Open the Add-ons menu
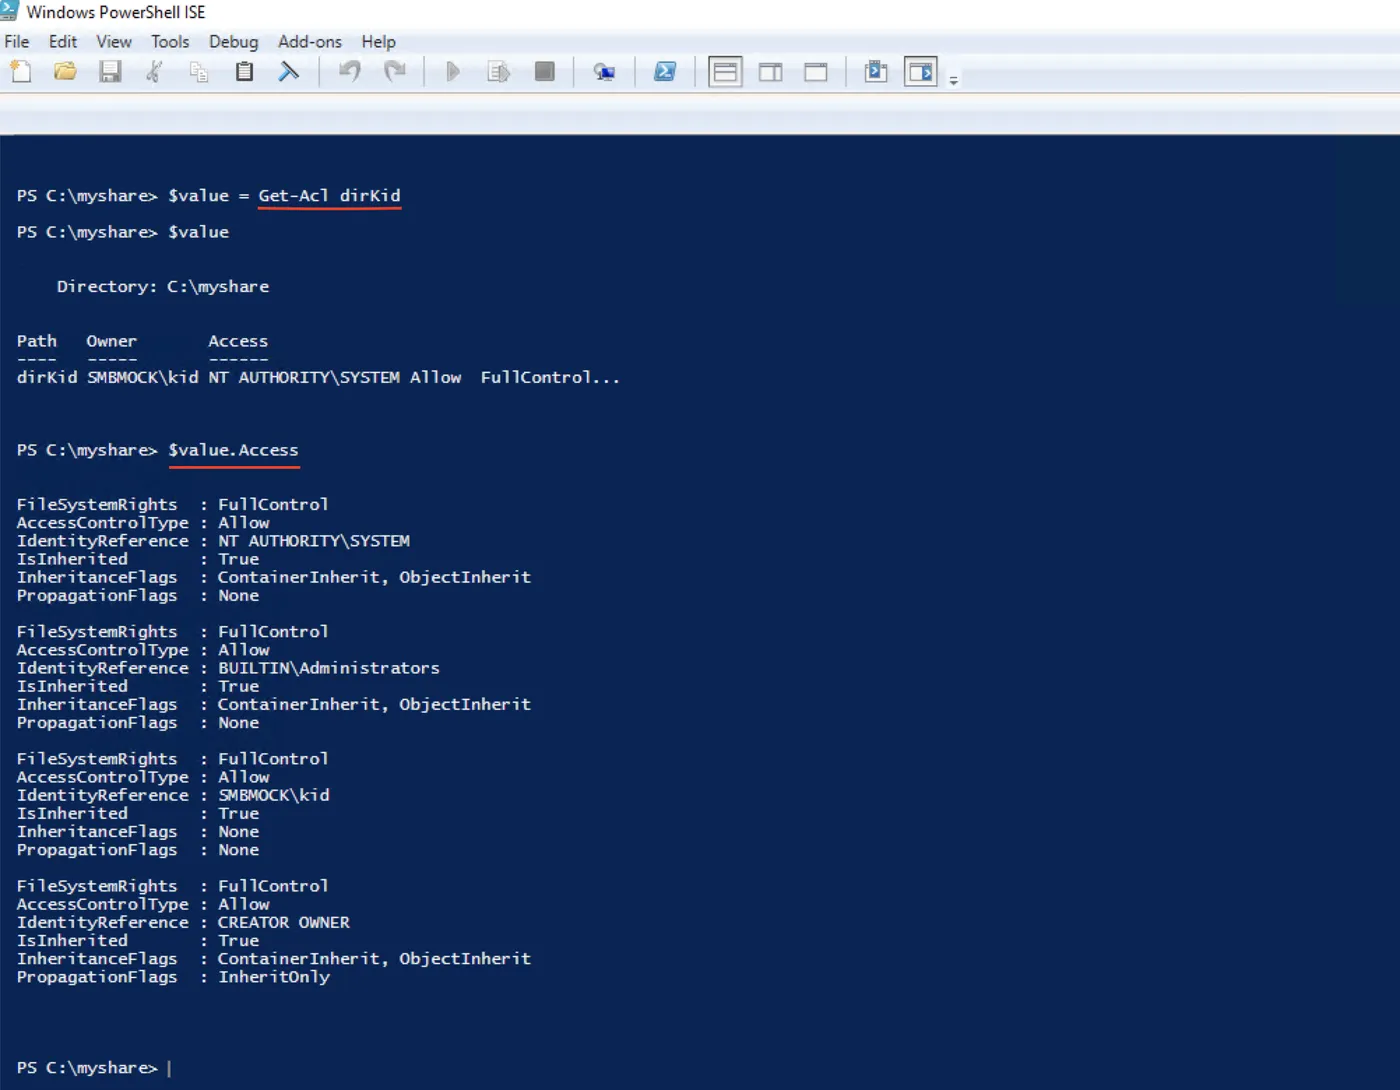This screenshot has width=1400, height=1090. coord(310,42)
